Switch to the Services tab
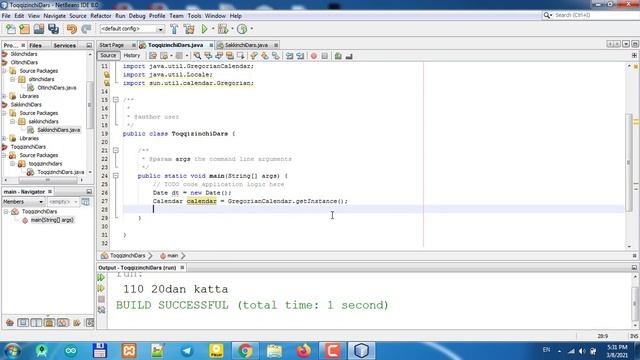640x360 pixels. pyautogui.click(x=65, y=45)
